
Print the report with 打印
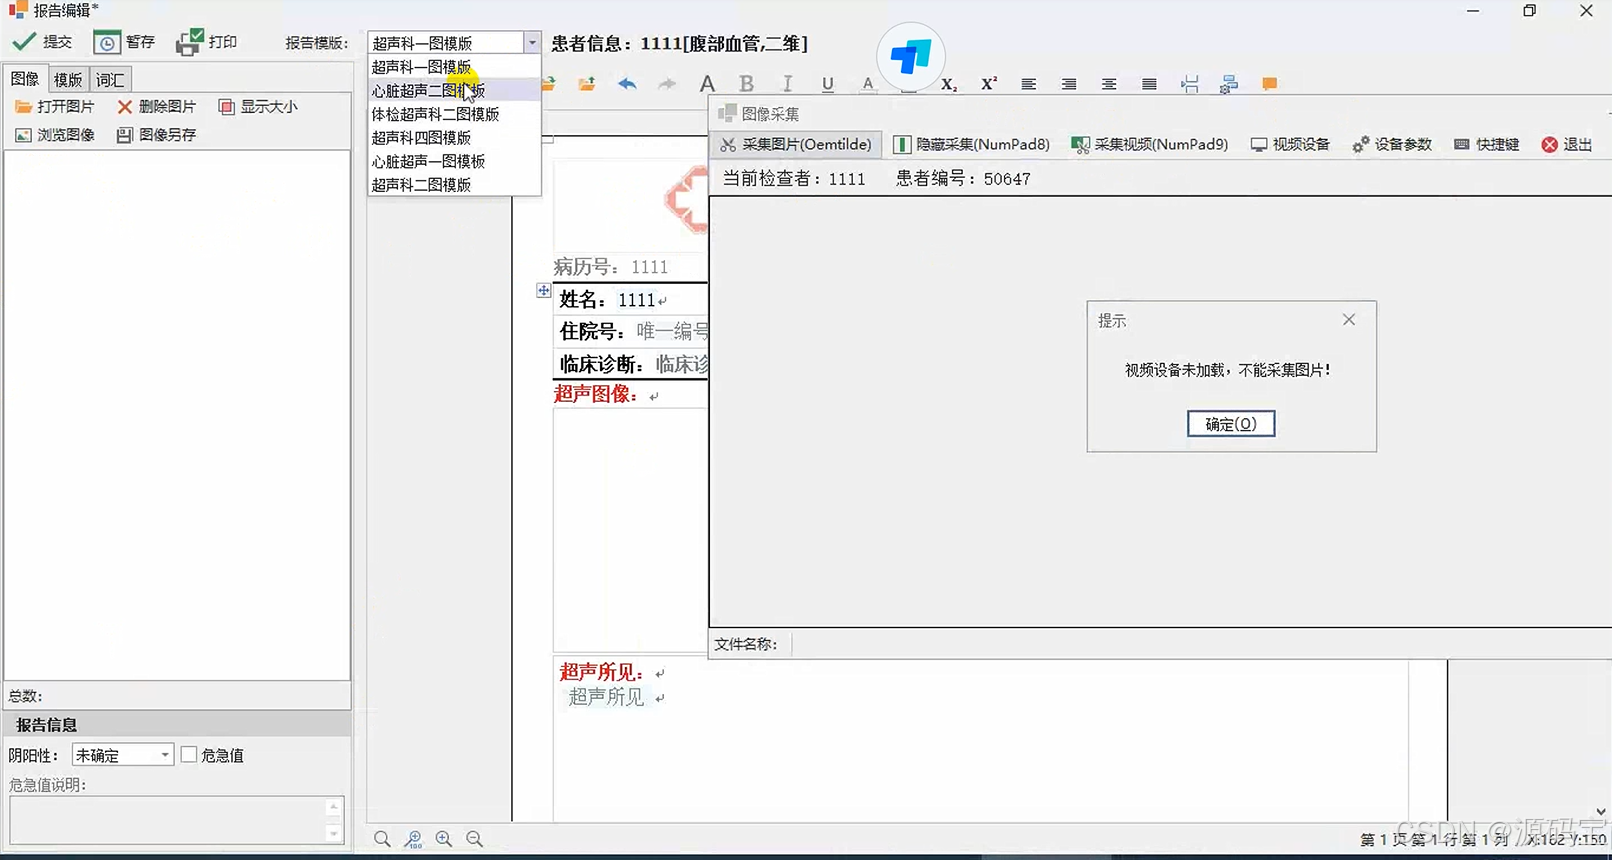point(207,42)
